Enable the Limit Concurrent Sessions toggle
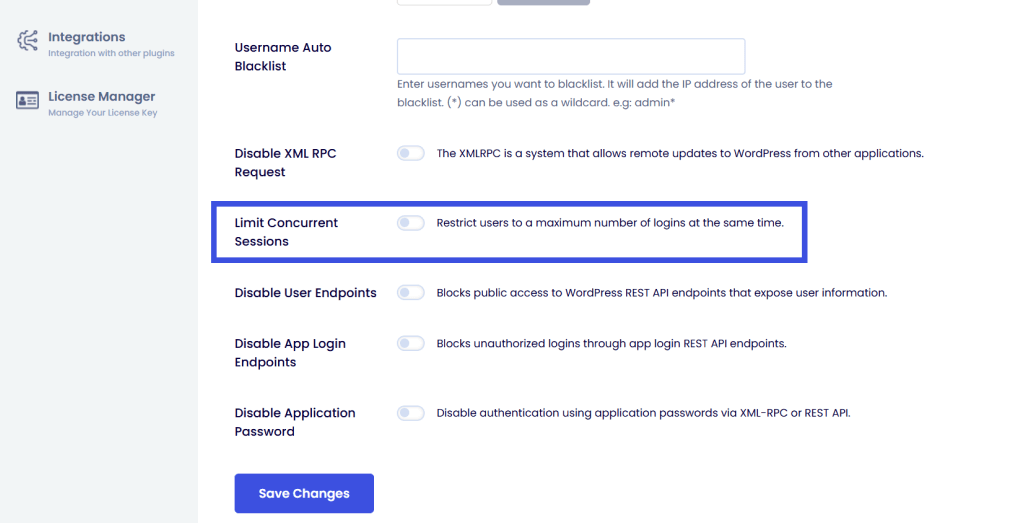Image resolution: width=1024 pixels, height=523 pixels. pos(411,223)
